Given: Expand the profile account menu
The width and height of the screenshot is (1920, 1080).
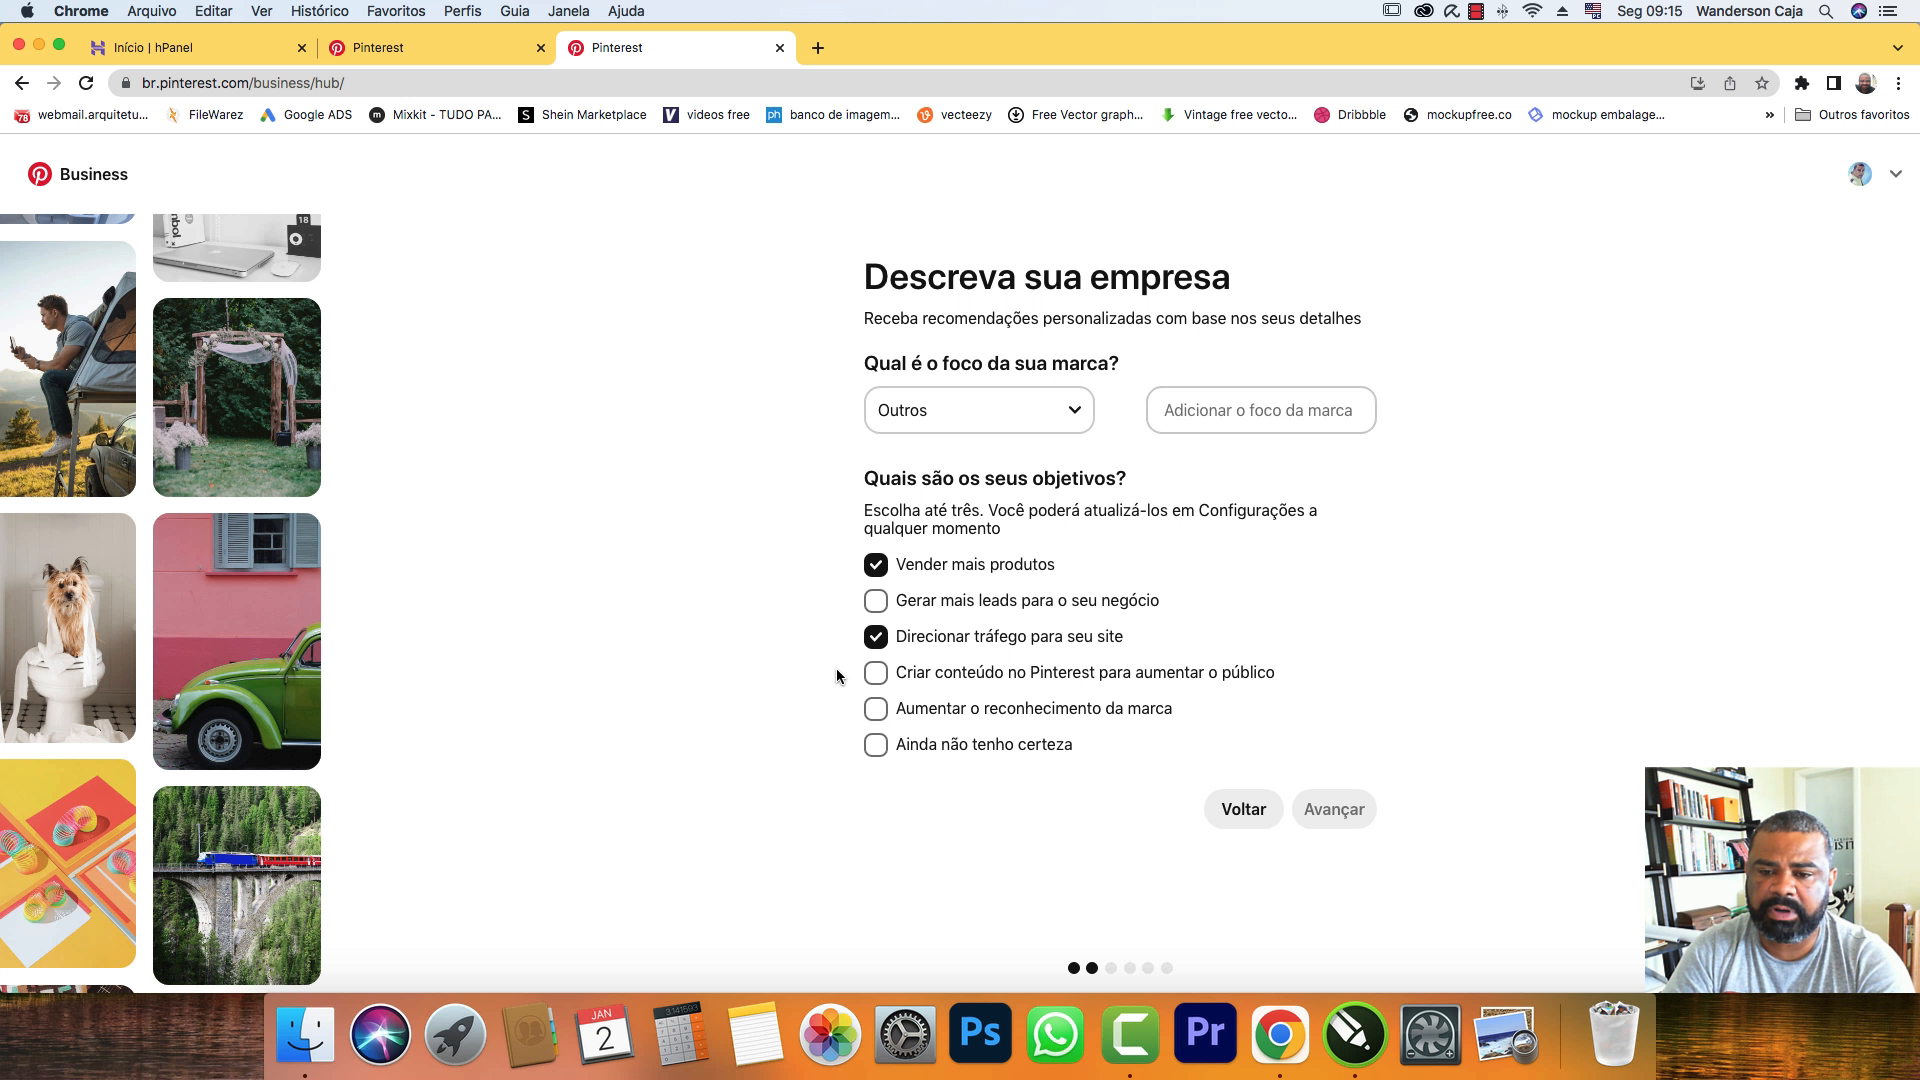Looking at the screenshot, I should click(x=1896, y=174).
